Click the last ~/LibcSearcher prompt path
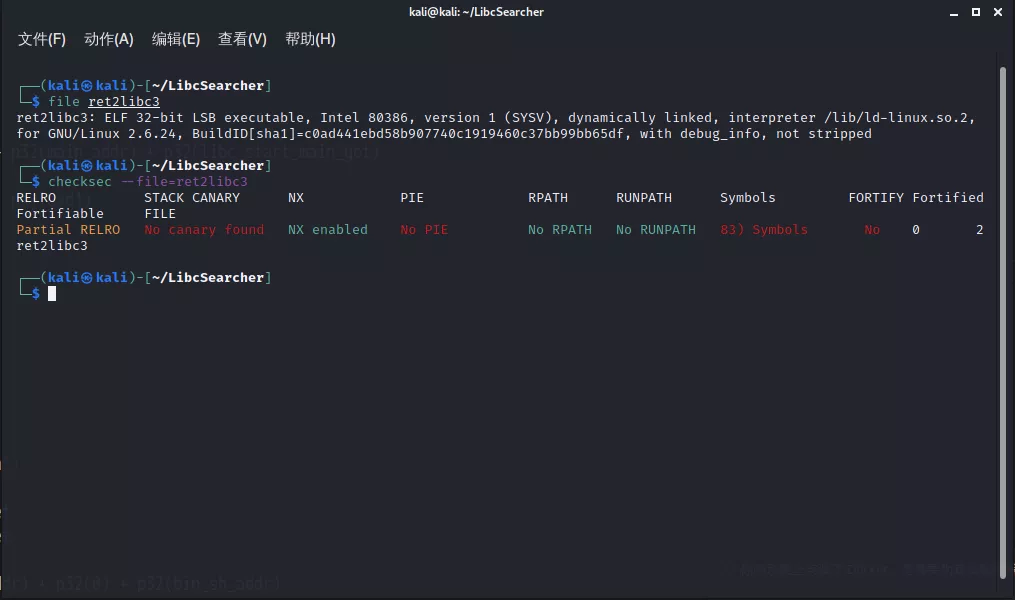Viewport: 1015px width, 600px height. pyautogui.click(x=208, y=278)
